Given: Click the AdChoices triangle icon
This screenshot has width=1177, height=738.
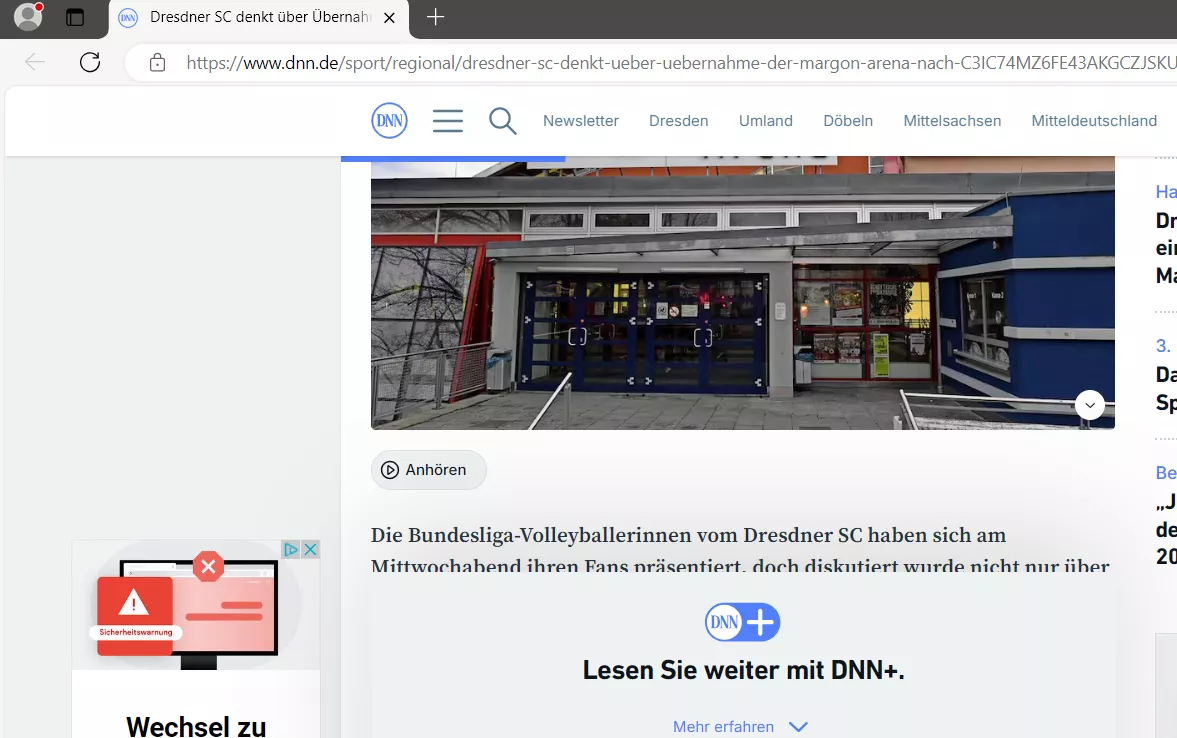Looking at the screenshot, I should (291, 549).
